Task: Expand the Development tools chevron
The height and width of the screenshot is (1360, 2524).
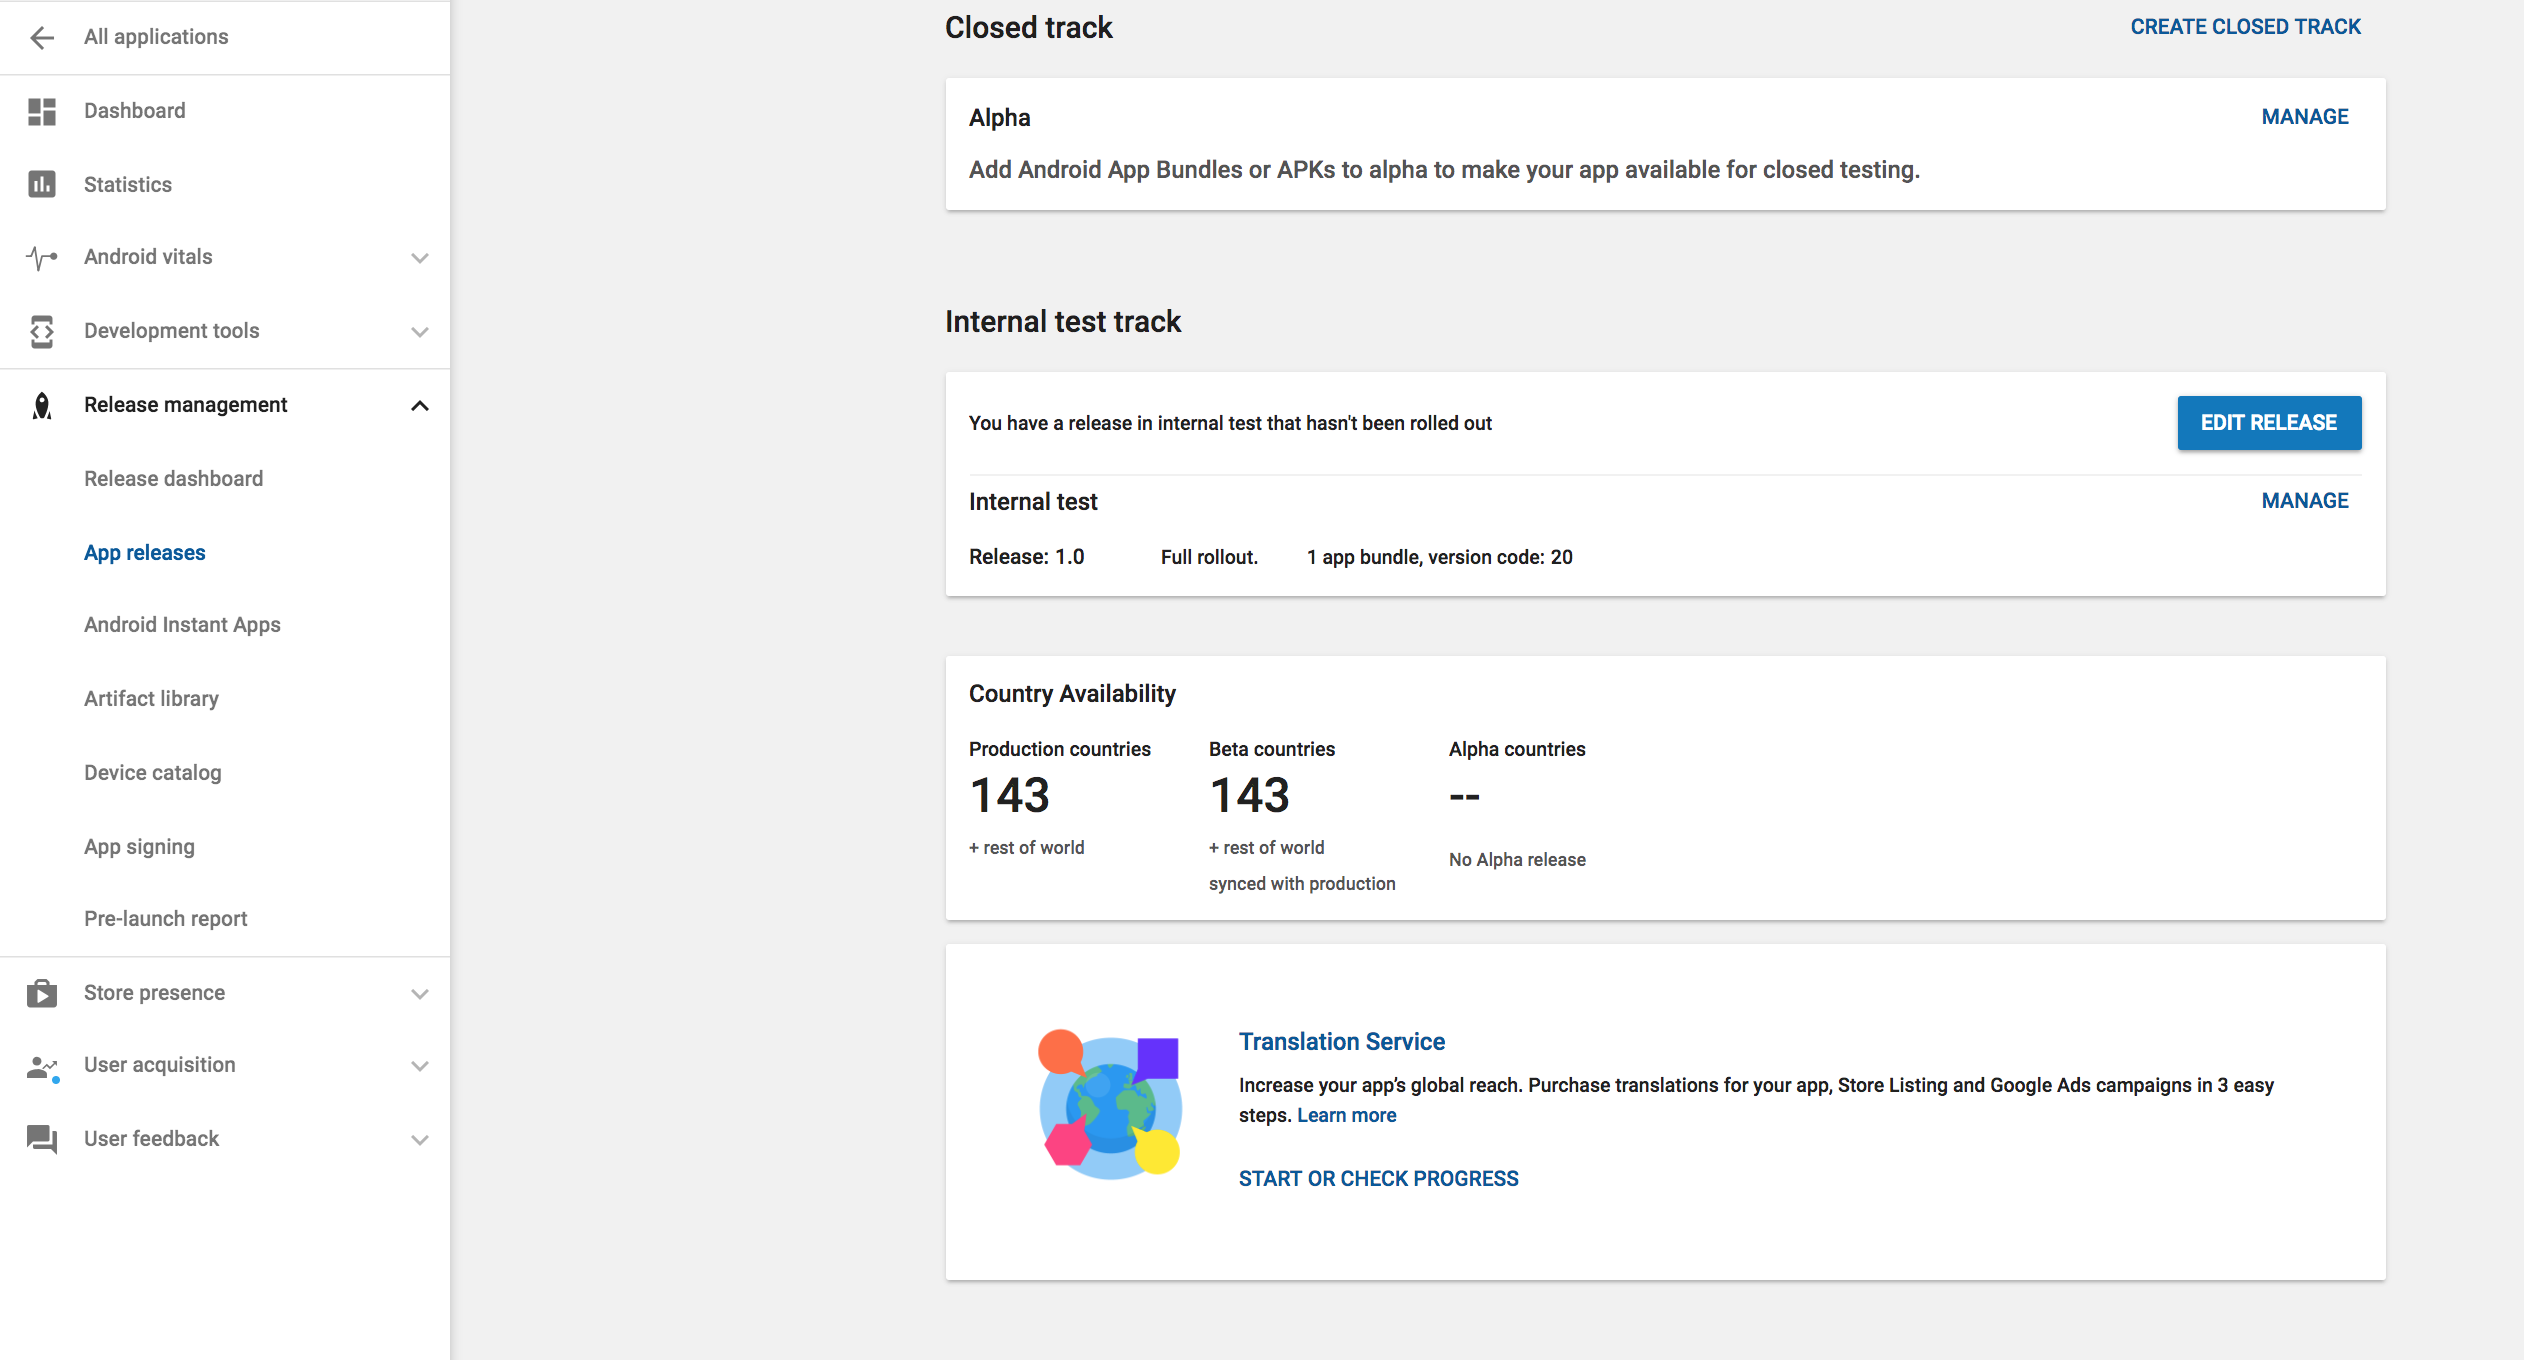Action: pyautogui.click(x=420, y=332)
